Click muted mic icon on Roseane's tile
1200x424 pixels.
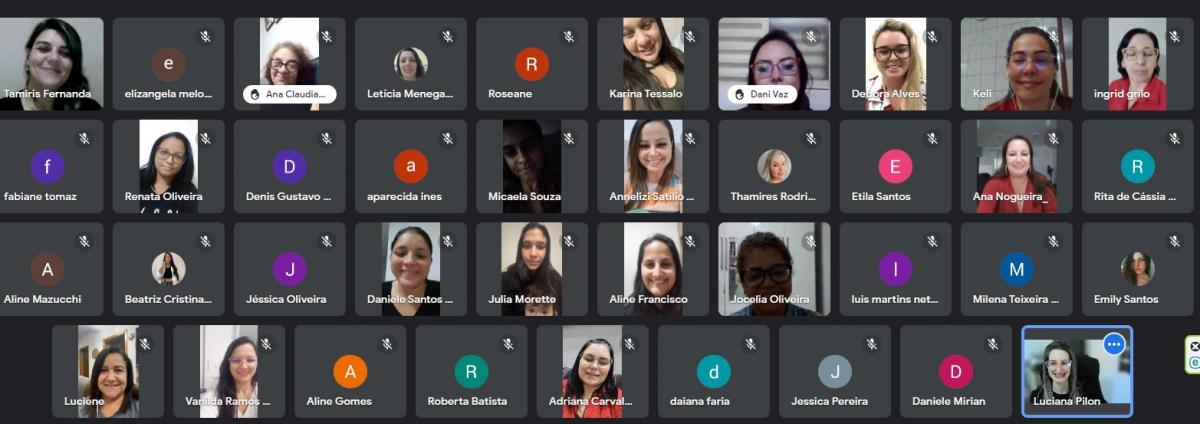[x=569, y=37]
